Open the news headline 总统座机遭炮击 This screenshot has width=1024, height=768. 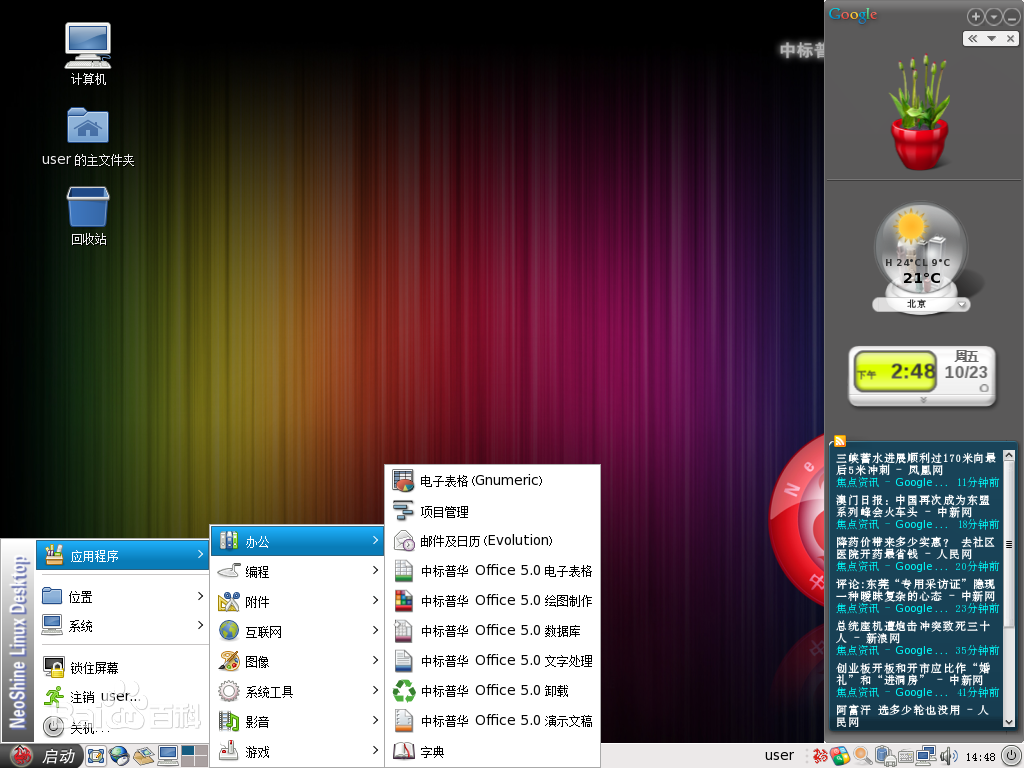tap(913, 632)
